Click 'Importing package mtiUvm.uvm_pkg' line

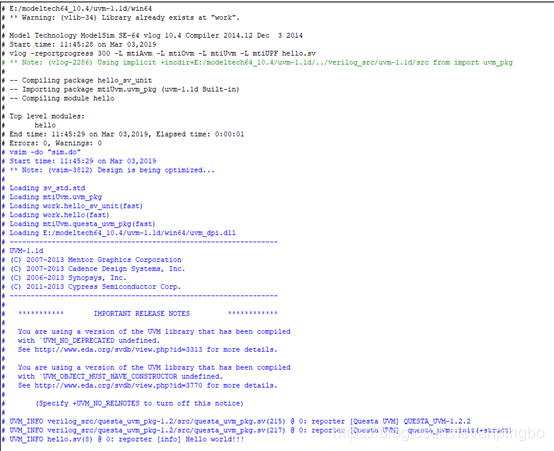[x=124, y=89]
